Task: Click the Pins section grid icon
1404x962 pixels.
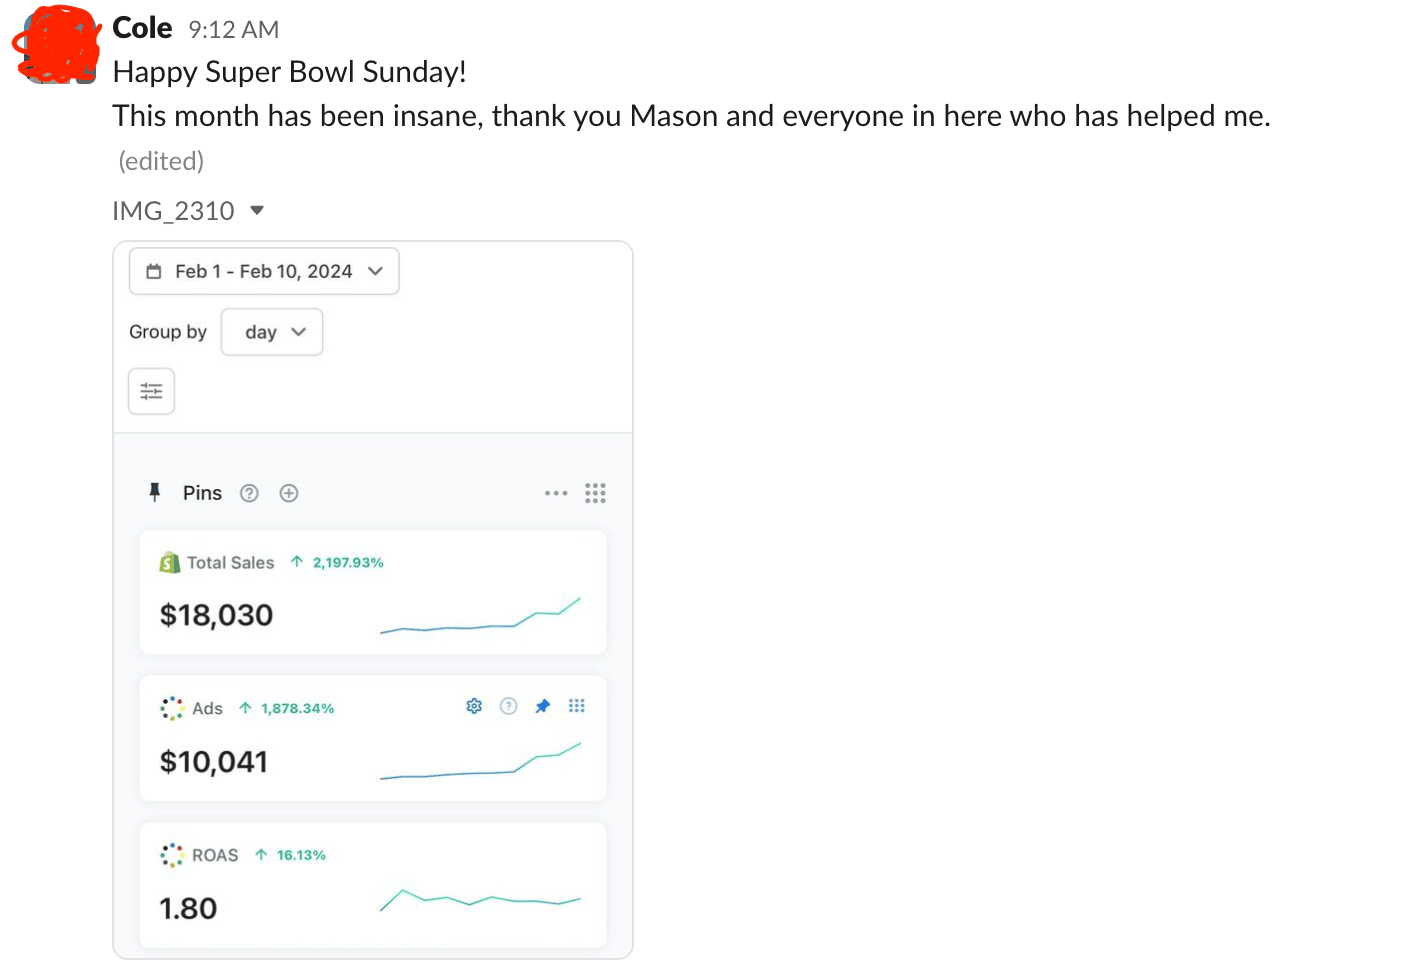Action: [595, 493]
